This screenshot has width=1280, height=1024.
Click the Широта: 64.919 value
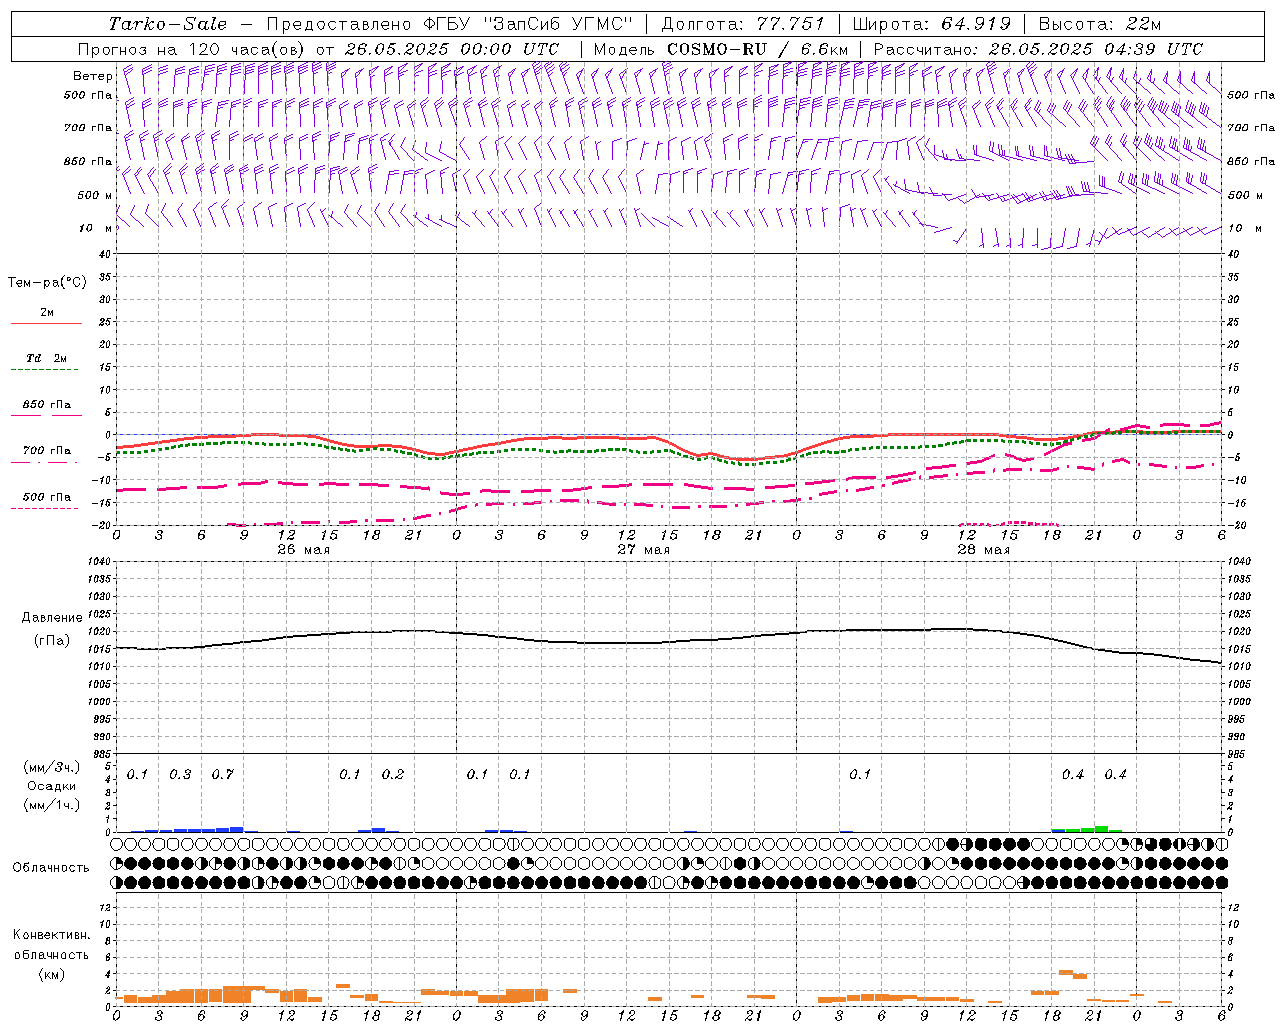(931, 24)
